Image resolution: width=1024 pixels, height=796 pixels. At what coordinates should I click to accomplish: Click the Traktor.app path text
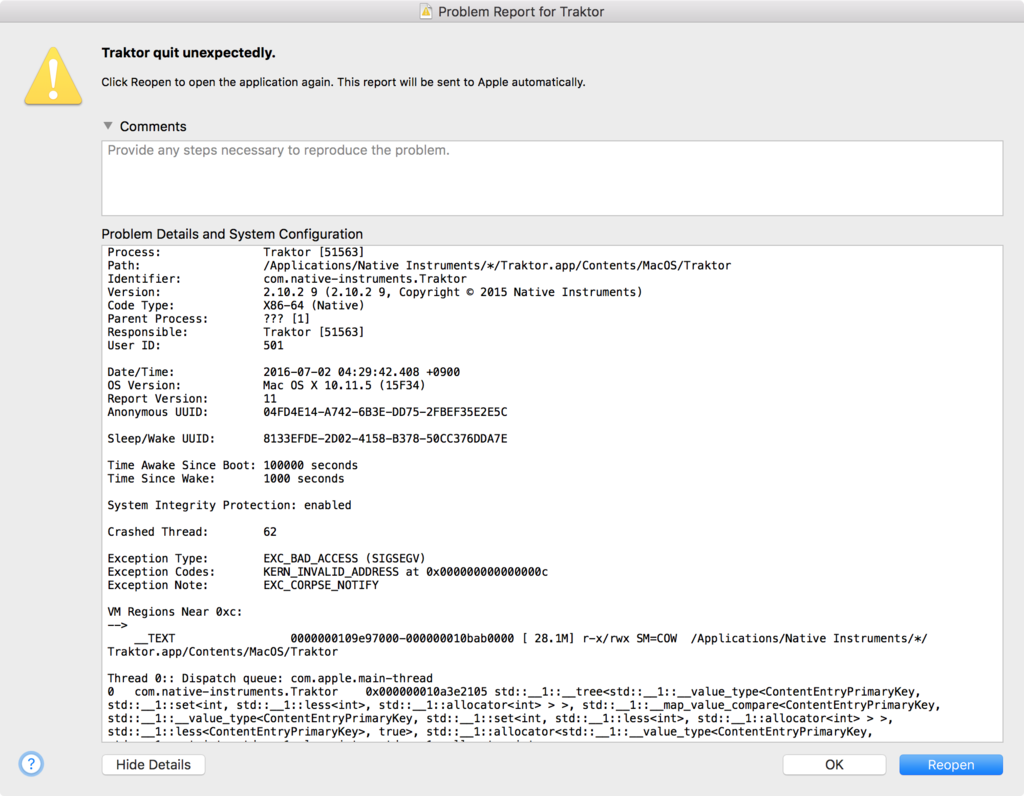497,266
